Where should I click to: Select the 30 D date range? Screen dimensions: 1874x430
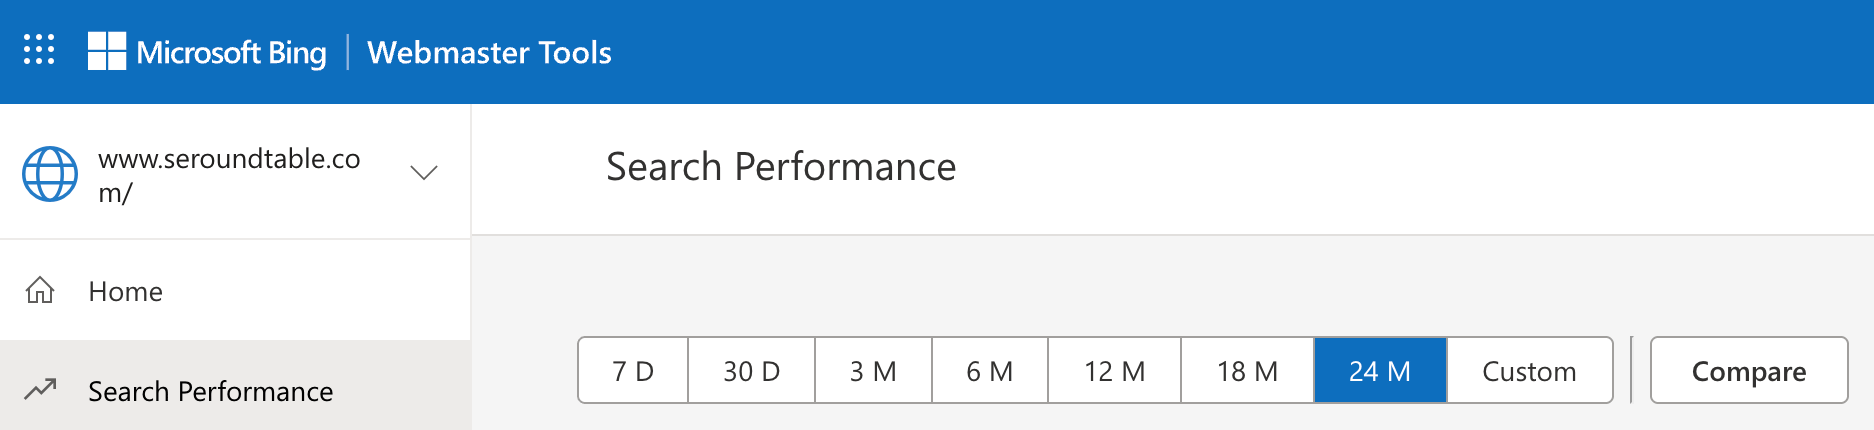(751, 371)
